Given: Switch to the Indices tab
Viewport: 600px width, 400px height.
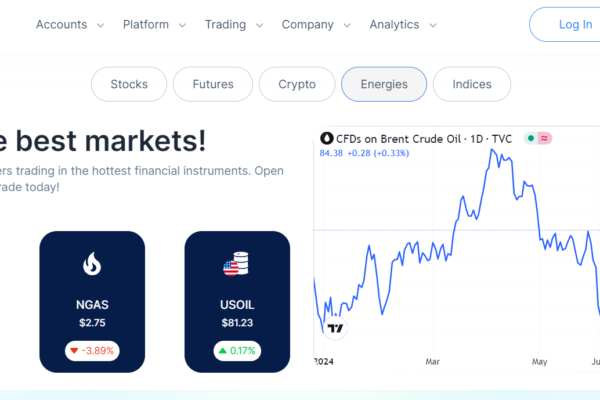Looking at the screenshot, I should (472, 84).
